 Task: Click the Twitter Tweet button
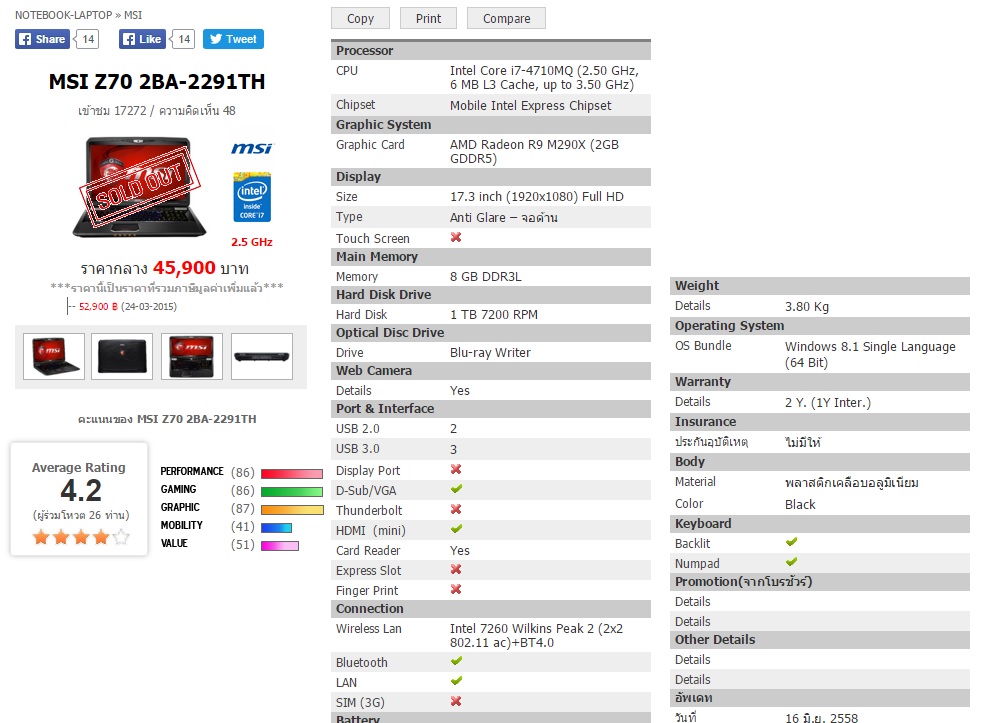[233, 39]
